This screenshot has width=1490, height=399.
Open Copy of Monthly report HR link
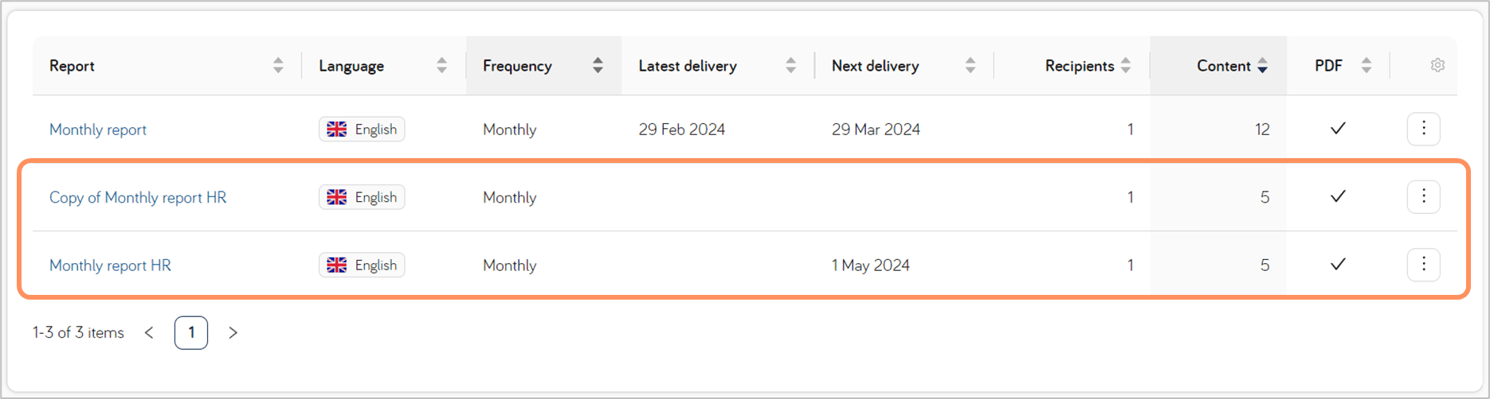pyautogui.click(x=138, y=197)
